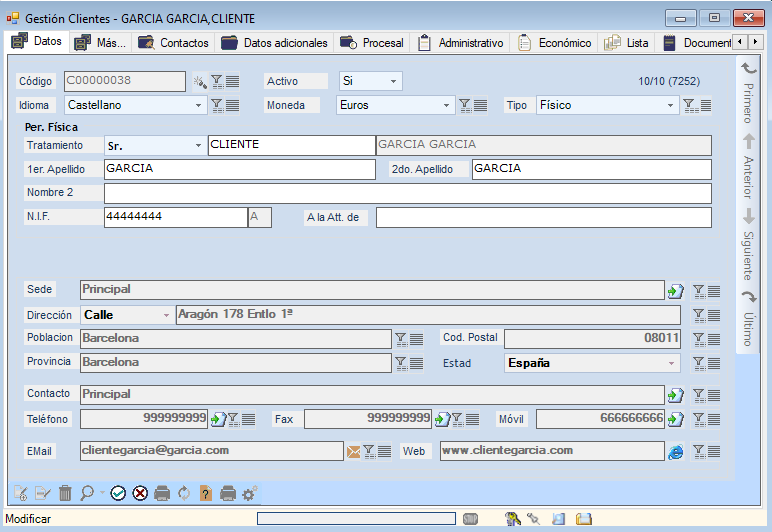Screen dimensions: 772x532
Task: Switch to the Contactos tab
Action: 174,43
